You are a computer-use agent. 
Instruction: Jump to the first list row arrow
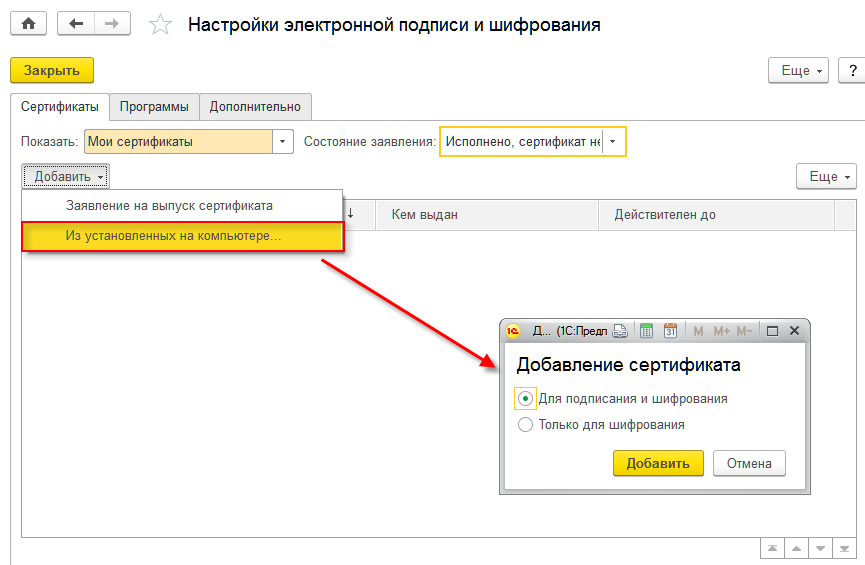click(772, 548)
